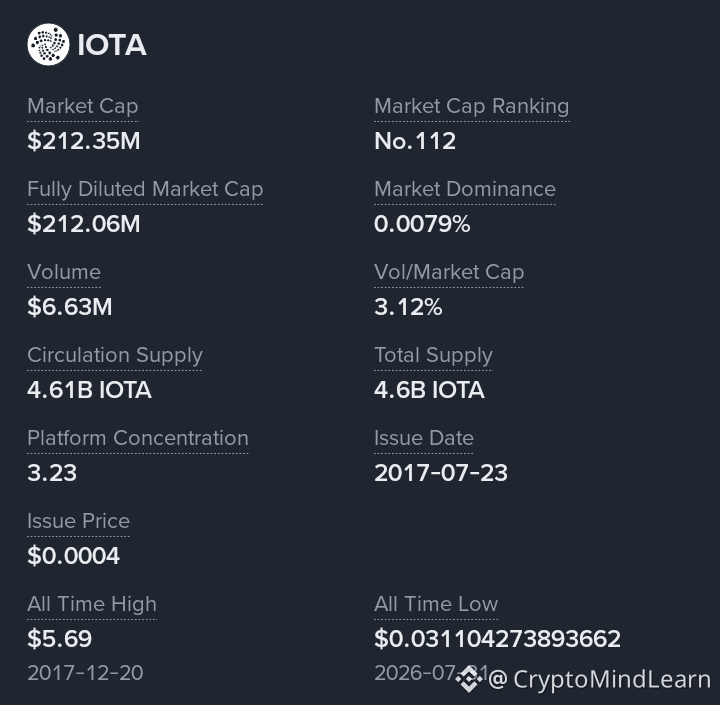Click the Vol/Market Cap label

coord(449,272)
